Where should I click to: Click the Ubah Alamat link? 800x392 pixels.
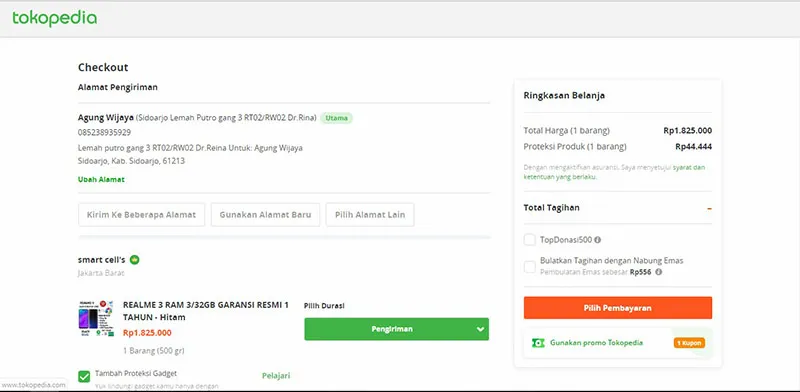[101, 180]
